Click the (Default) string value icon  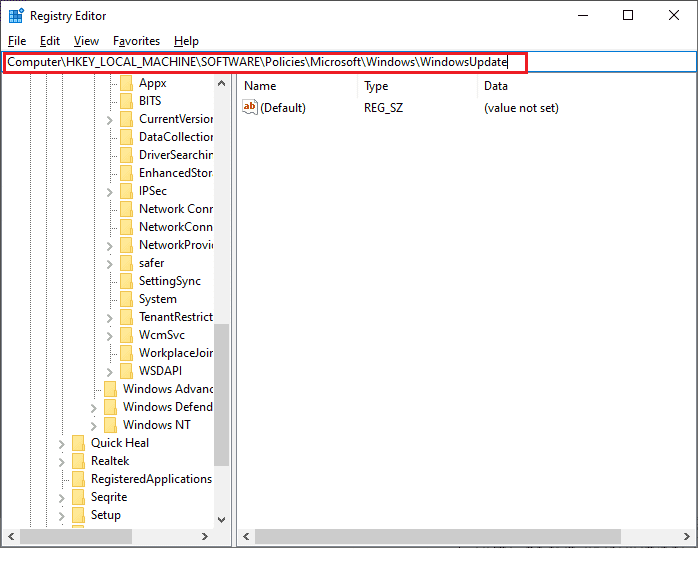click(250, 107)
